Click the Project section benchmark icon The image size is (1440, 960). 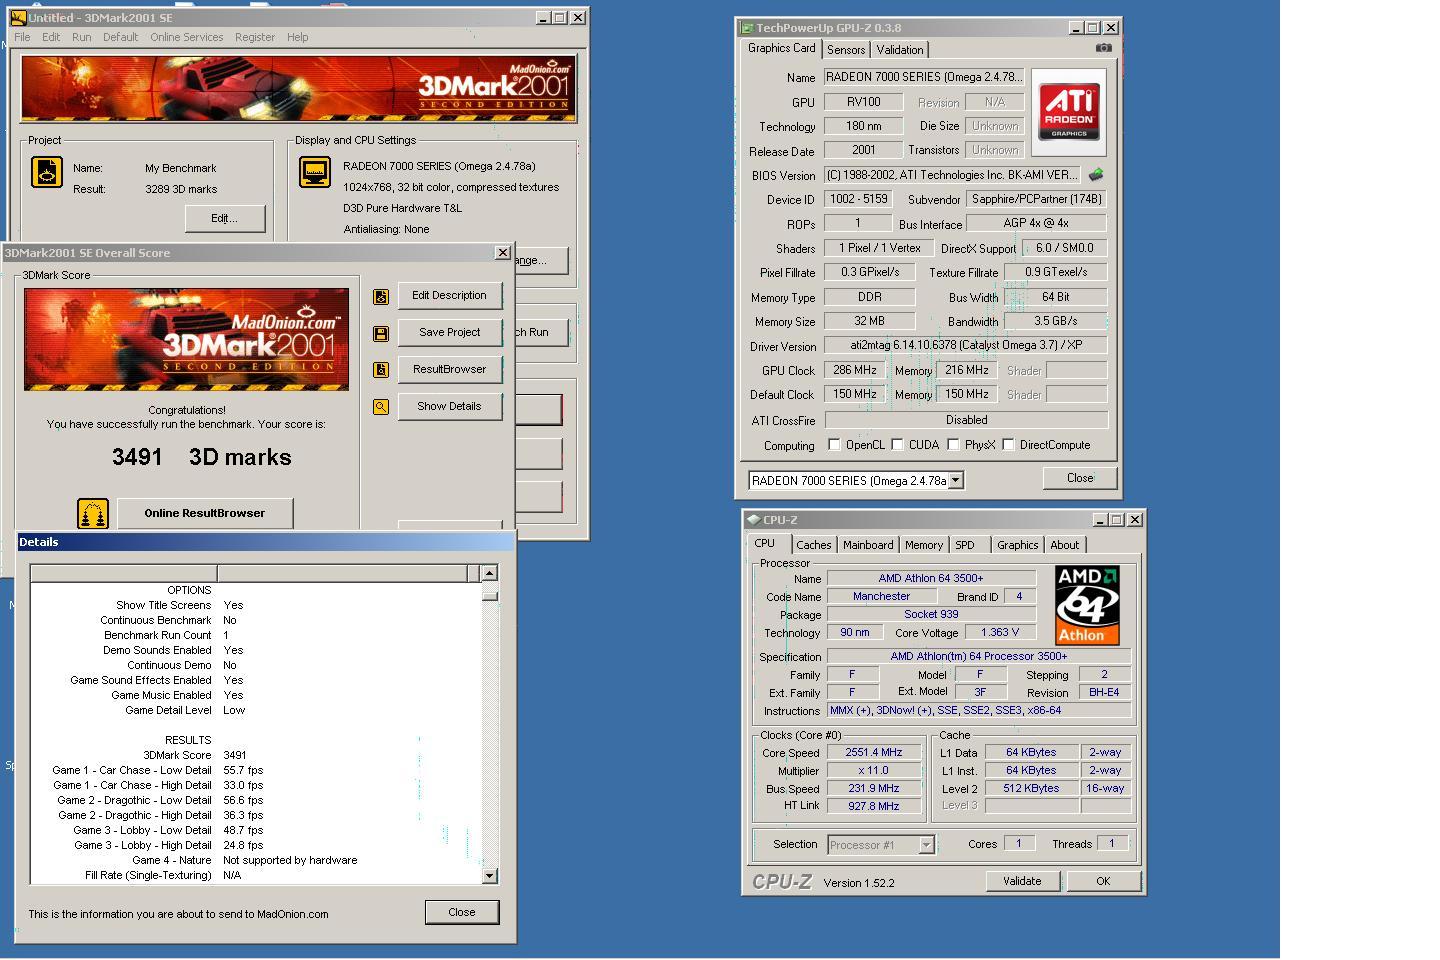(47, 172)
